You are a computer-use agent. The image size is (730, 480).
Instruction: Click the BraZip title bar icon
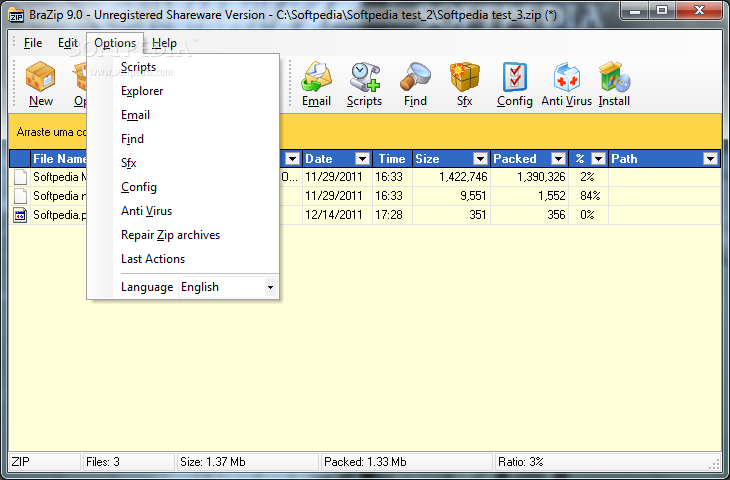[17, 15]
